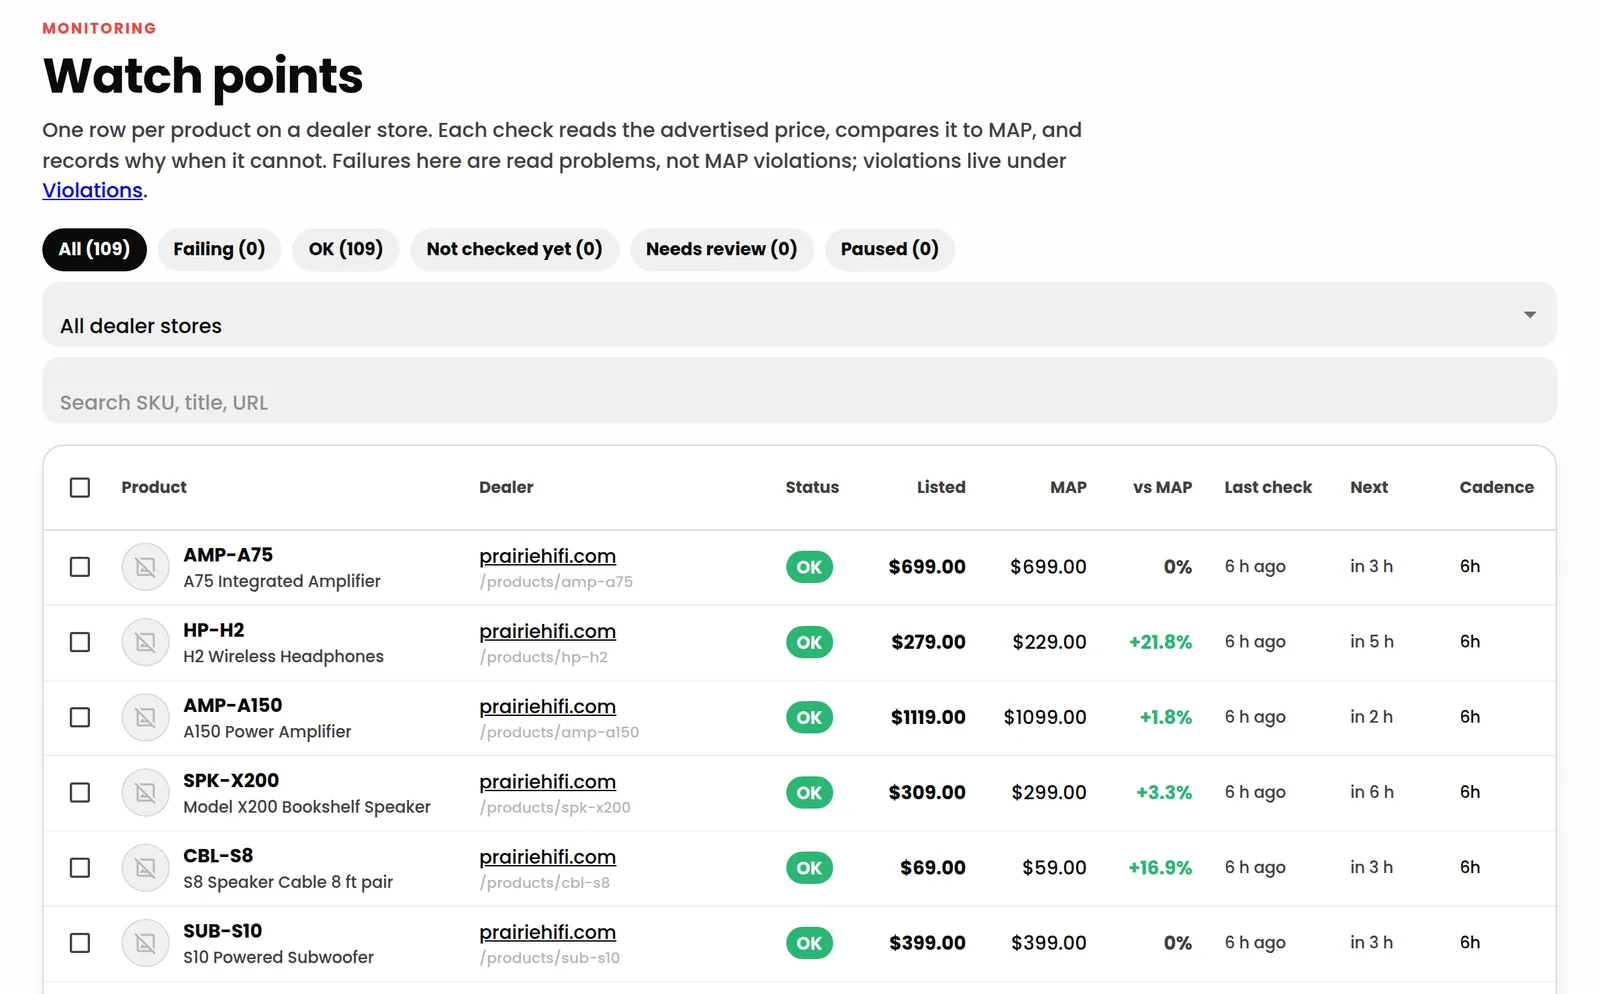Click the +21.8% vs MAP value
1600x994 pixels.
(x=1160, y=642)
